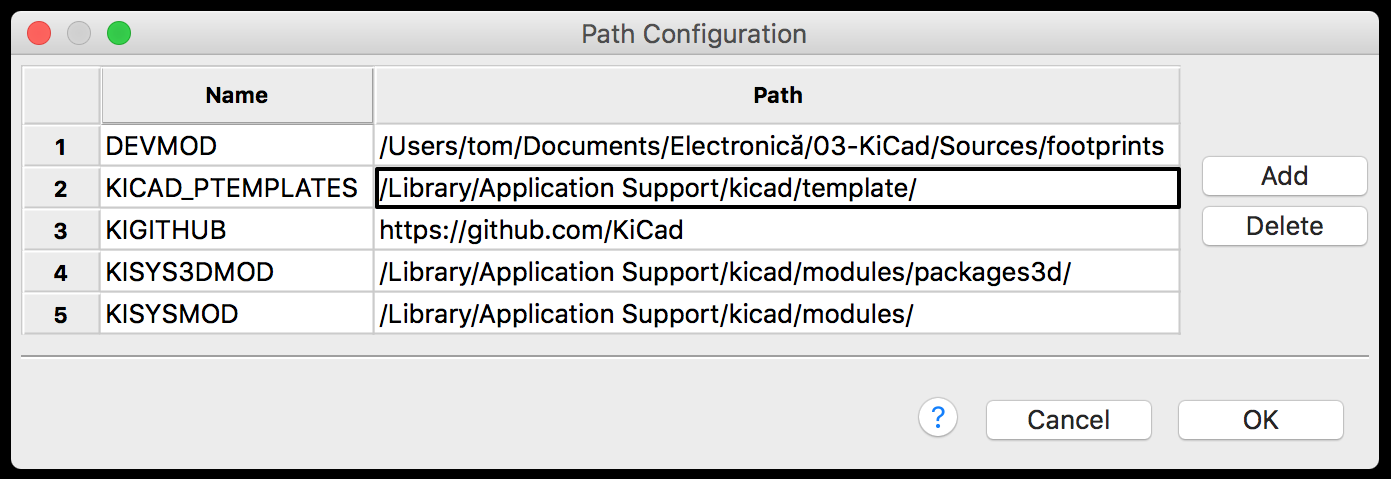1391x479 pixels.
Task: Select row 1 header
Action: (61, 147)
